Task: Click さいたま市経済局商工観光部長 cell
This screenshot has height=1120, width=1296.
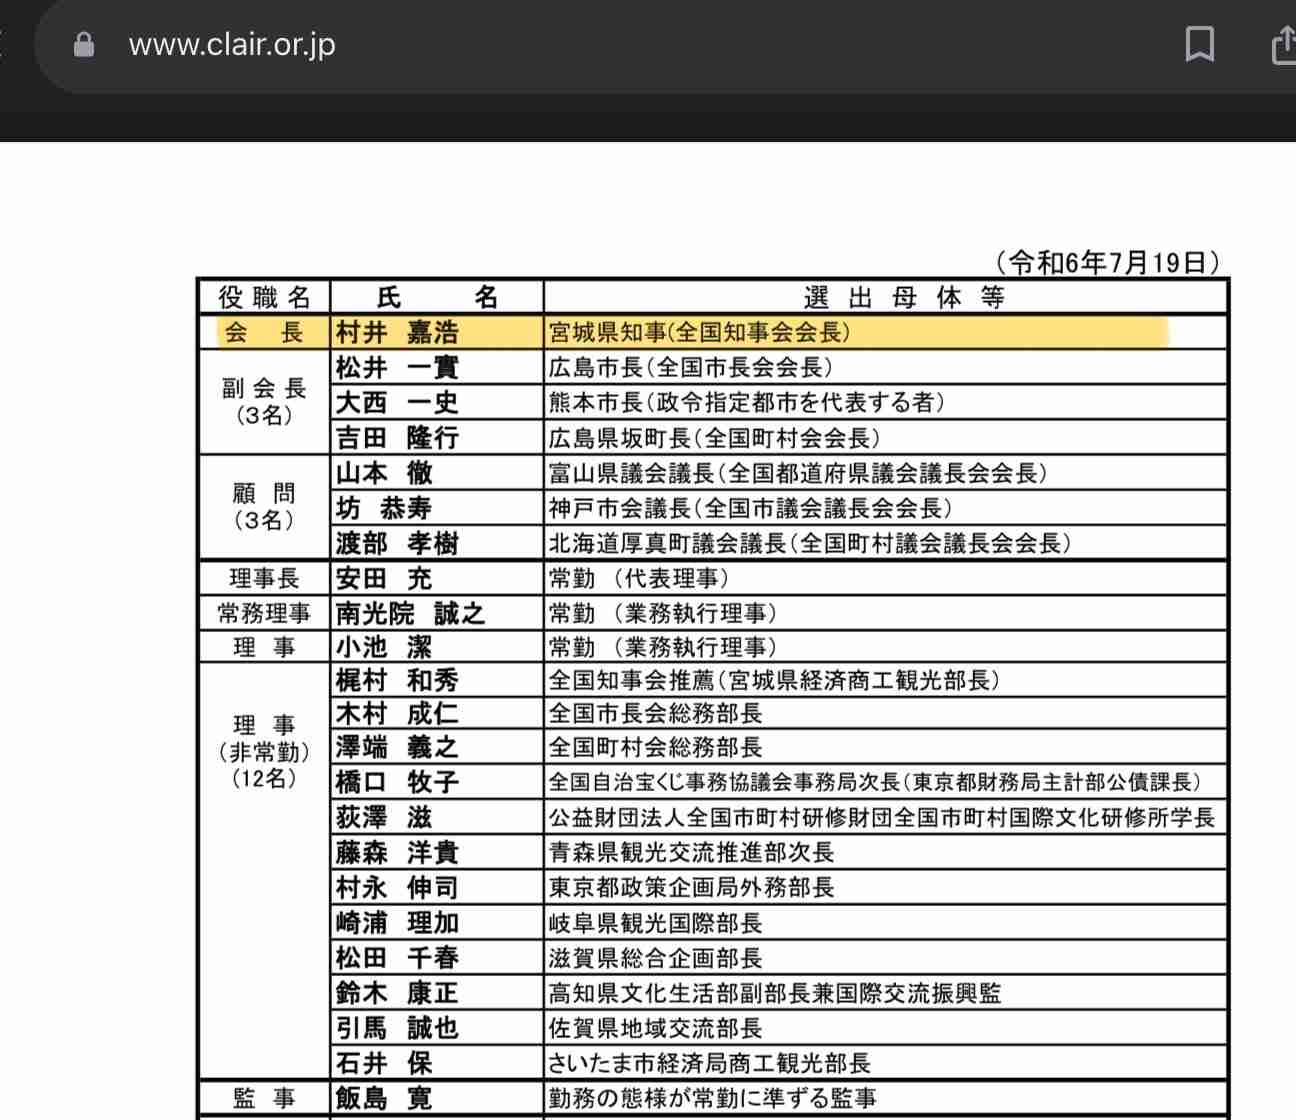Action: 886,1062
